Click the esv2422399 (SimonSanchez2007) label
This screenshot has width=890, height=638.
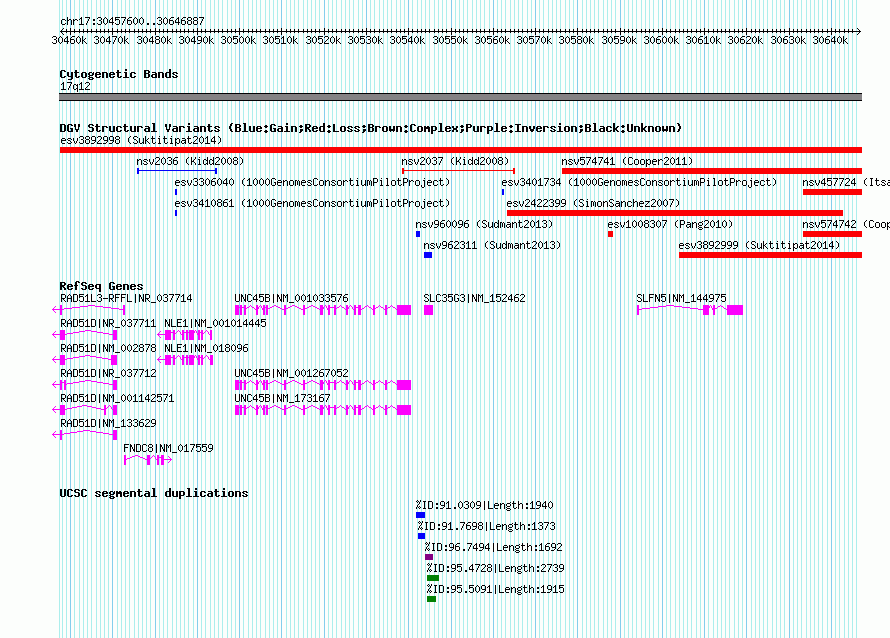coord(593,203)
